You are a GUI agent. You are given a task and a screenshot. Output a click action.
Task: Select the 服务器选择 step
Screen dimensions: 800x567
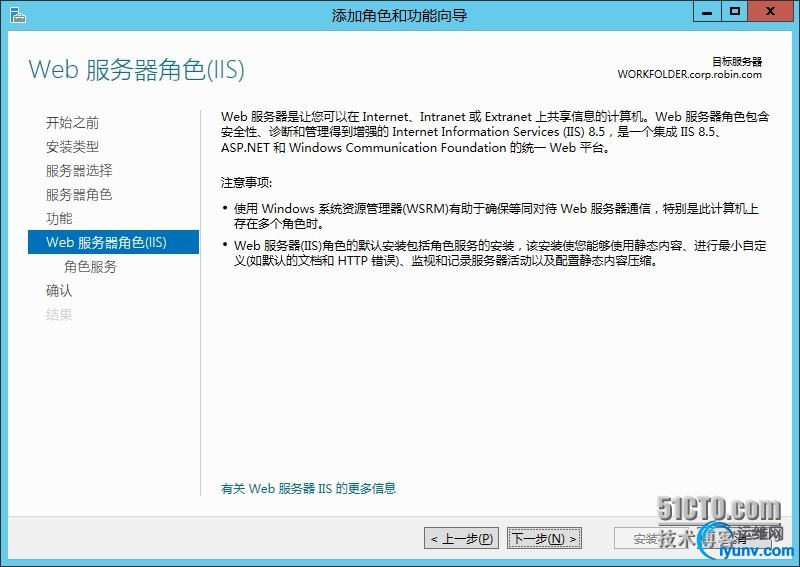[79, 170]
